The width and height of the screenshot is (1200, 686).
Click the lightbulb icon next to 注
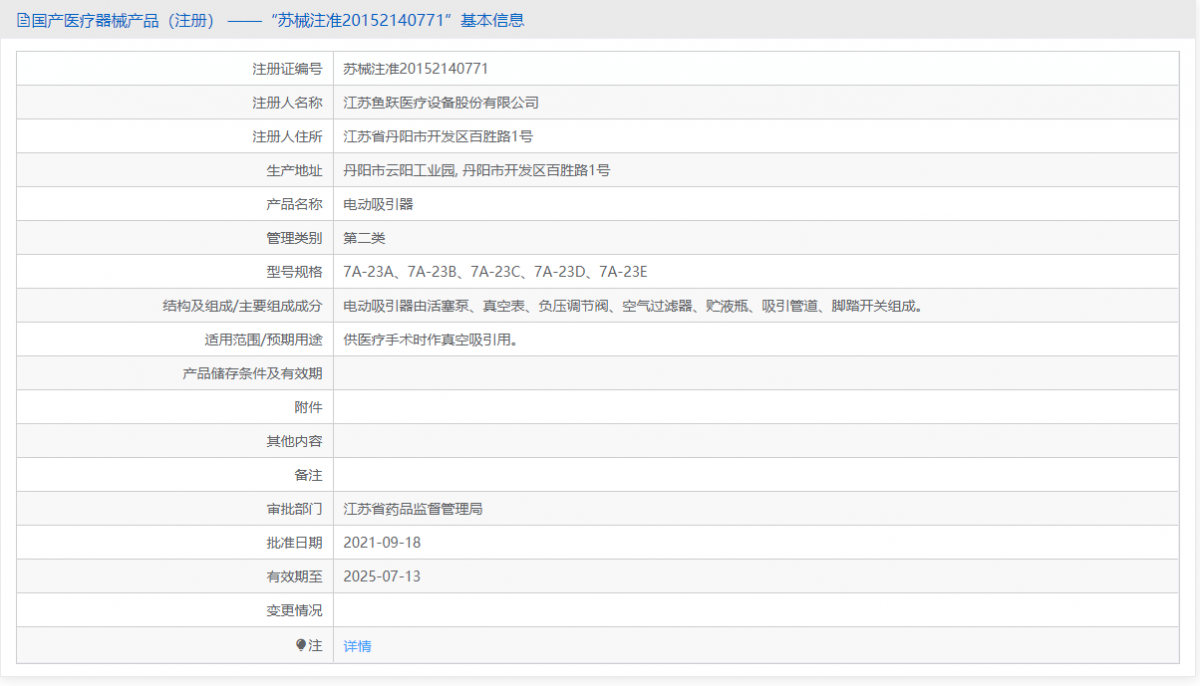(x=301, y=645)
